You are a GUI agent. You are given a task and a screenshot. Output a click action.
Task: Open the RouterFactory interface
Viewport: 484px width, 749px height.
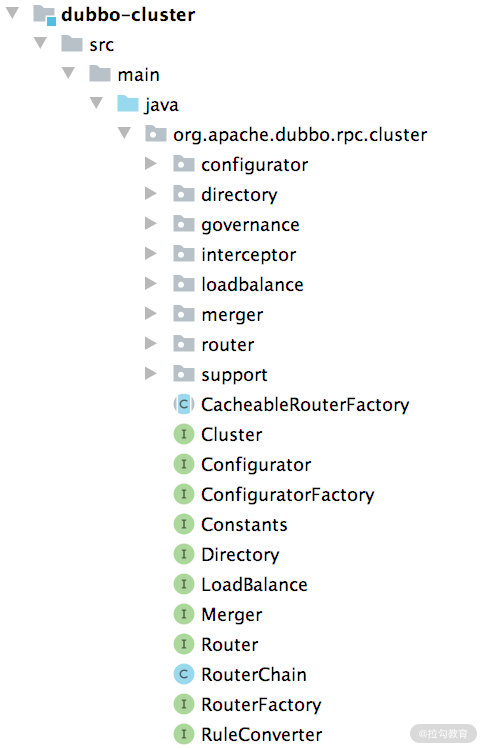point(261,704)
